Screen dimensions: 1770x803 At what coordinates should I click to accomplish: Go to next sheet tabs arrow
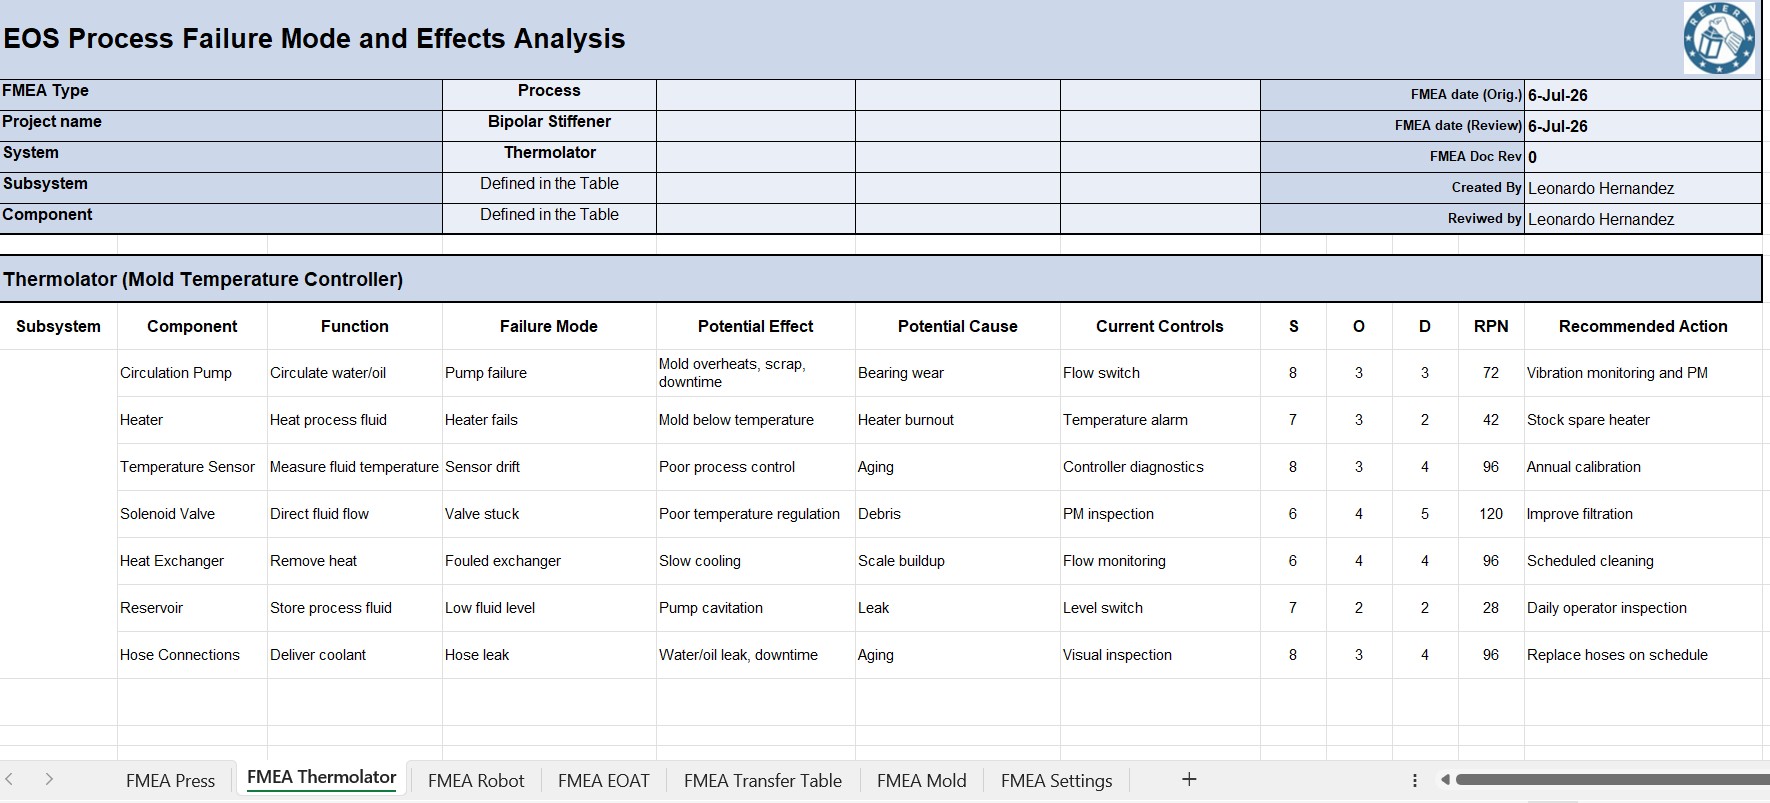(x=48, y=779)
